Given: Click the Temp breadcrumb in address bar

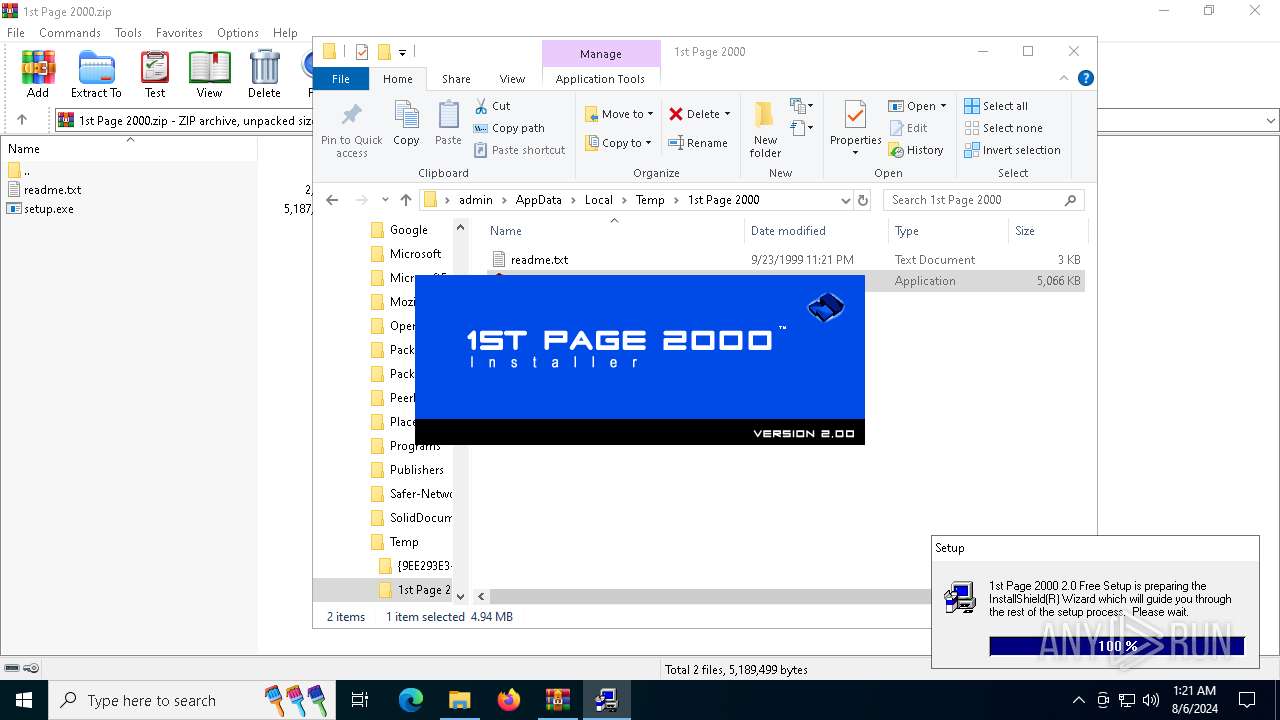Looking at the screenshot, I should coord(650,200).
